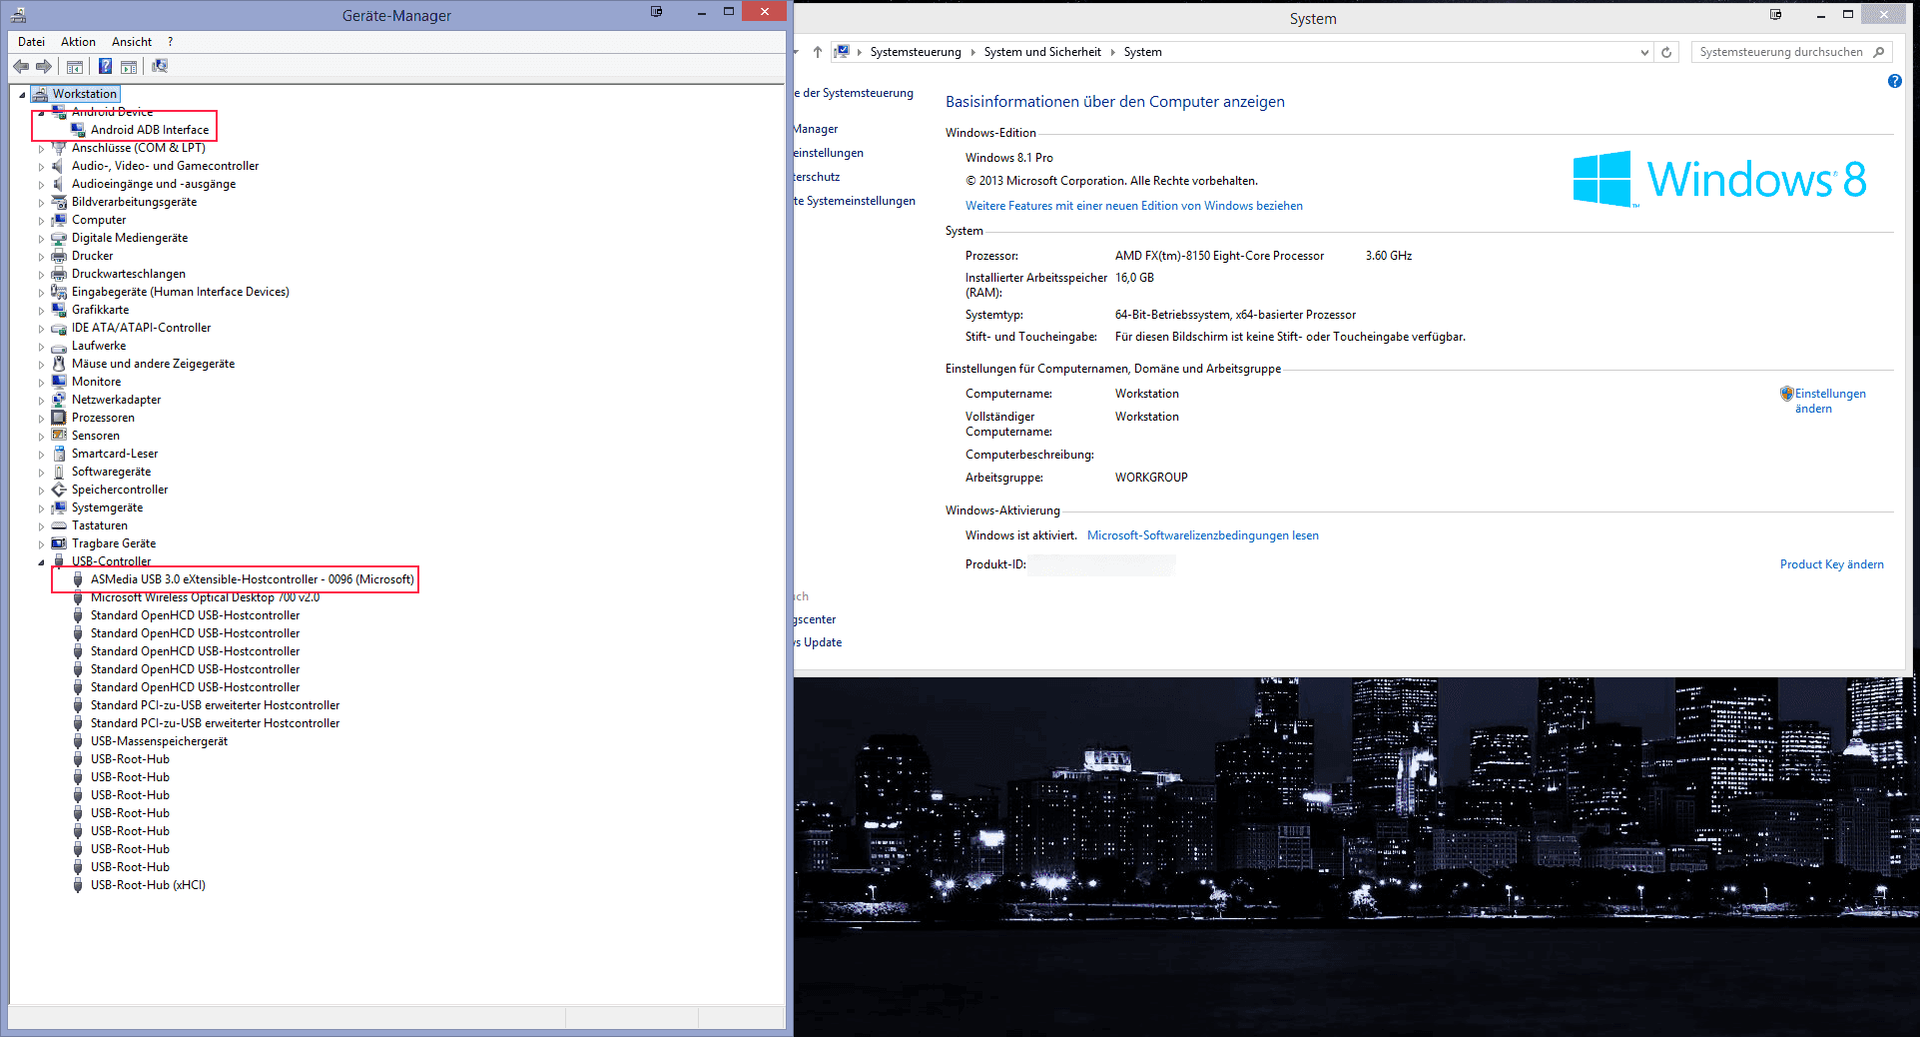Open the address bar history dropdown in System window
This screenshot has height=1037, width=1920.
[1644, 53]
